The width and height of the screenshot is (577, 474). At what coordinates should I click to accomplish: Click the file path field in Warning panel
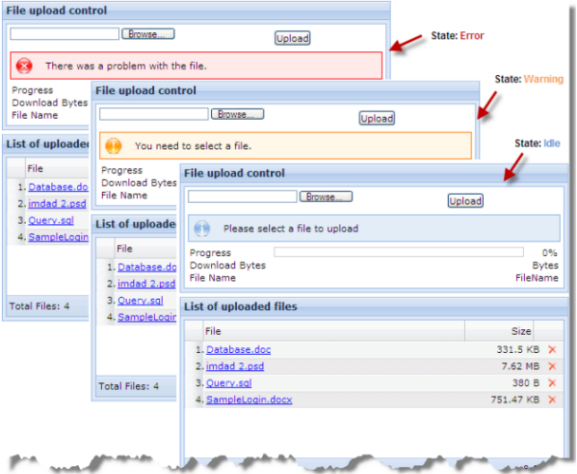(x=154, y=114)
